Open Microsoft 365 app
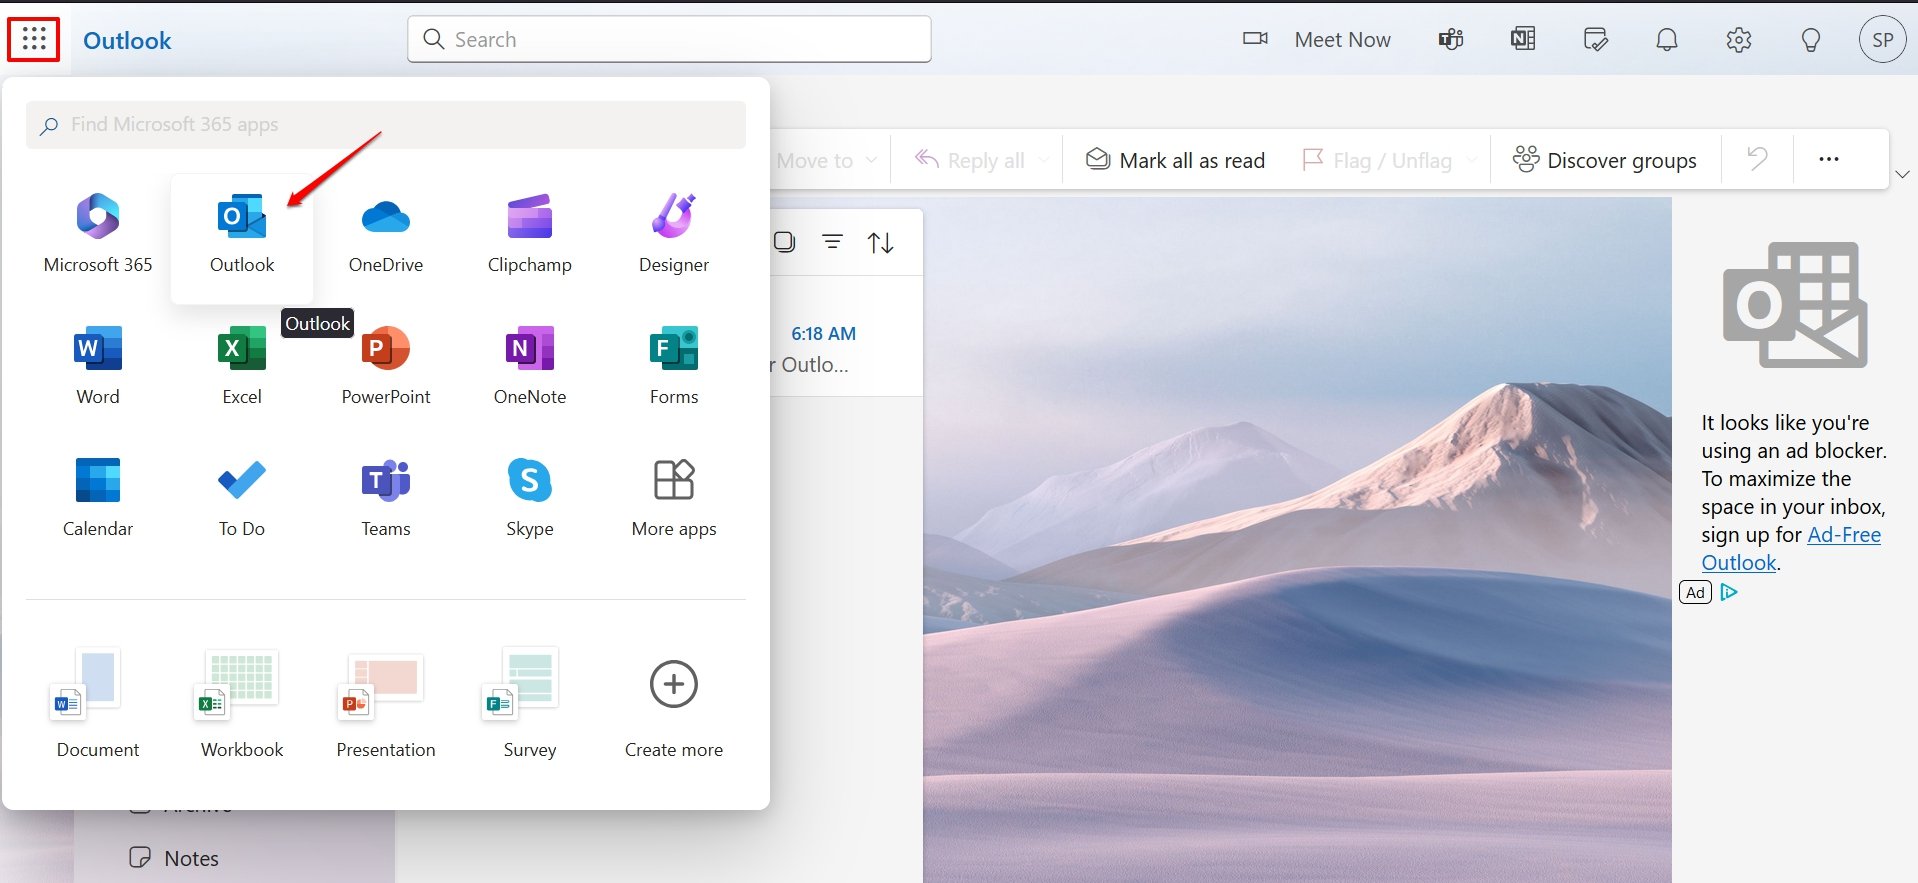The width and height of the screenshot is (1918, 883). pos(98,234)
